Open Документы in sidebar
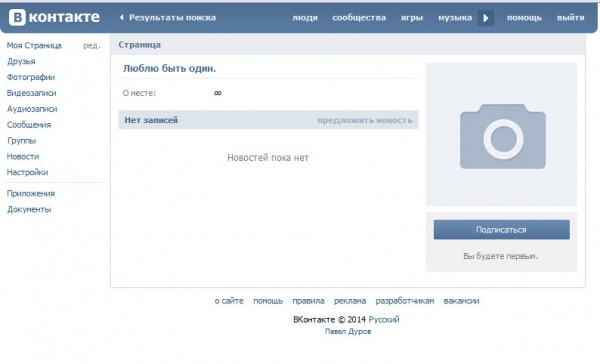 tap(29, 209)
